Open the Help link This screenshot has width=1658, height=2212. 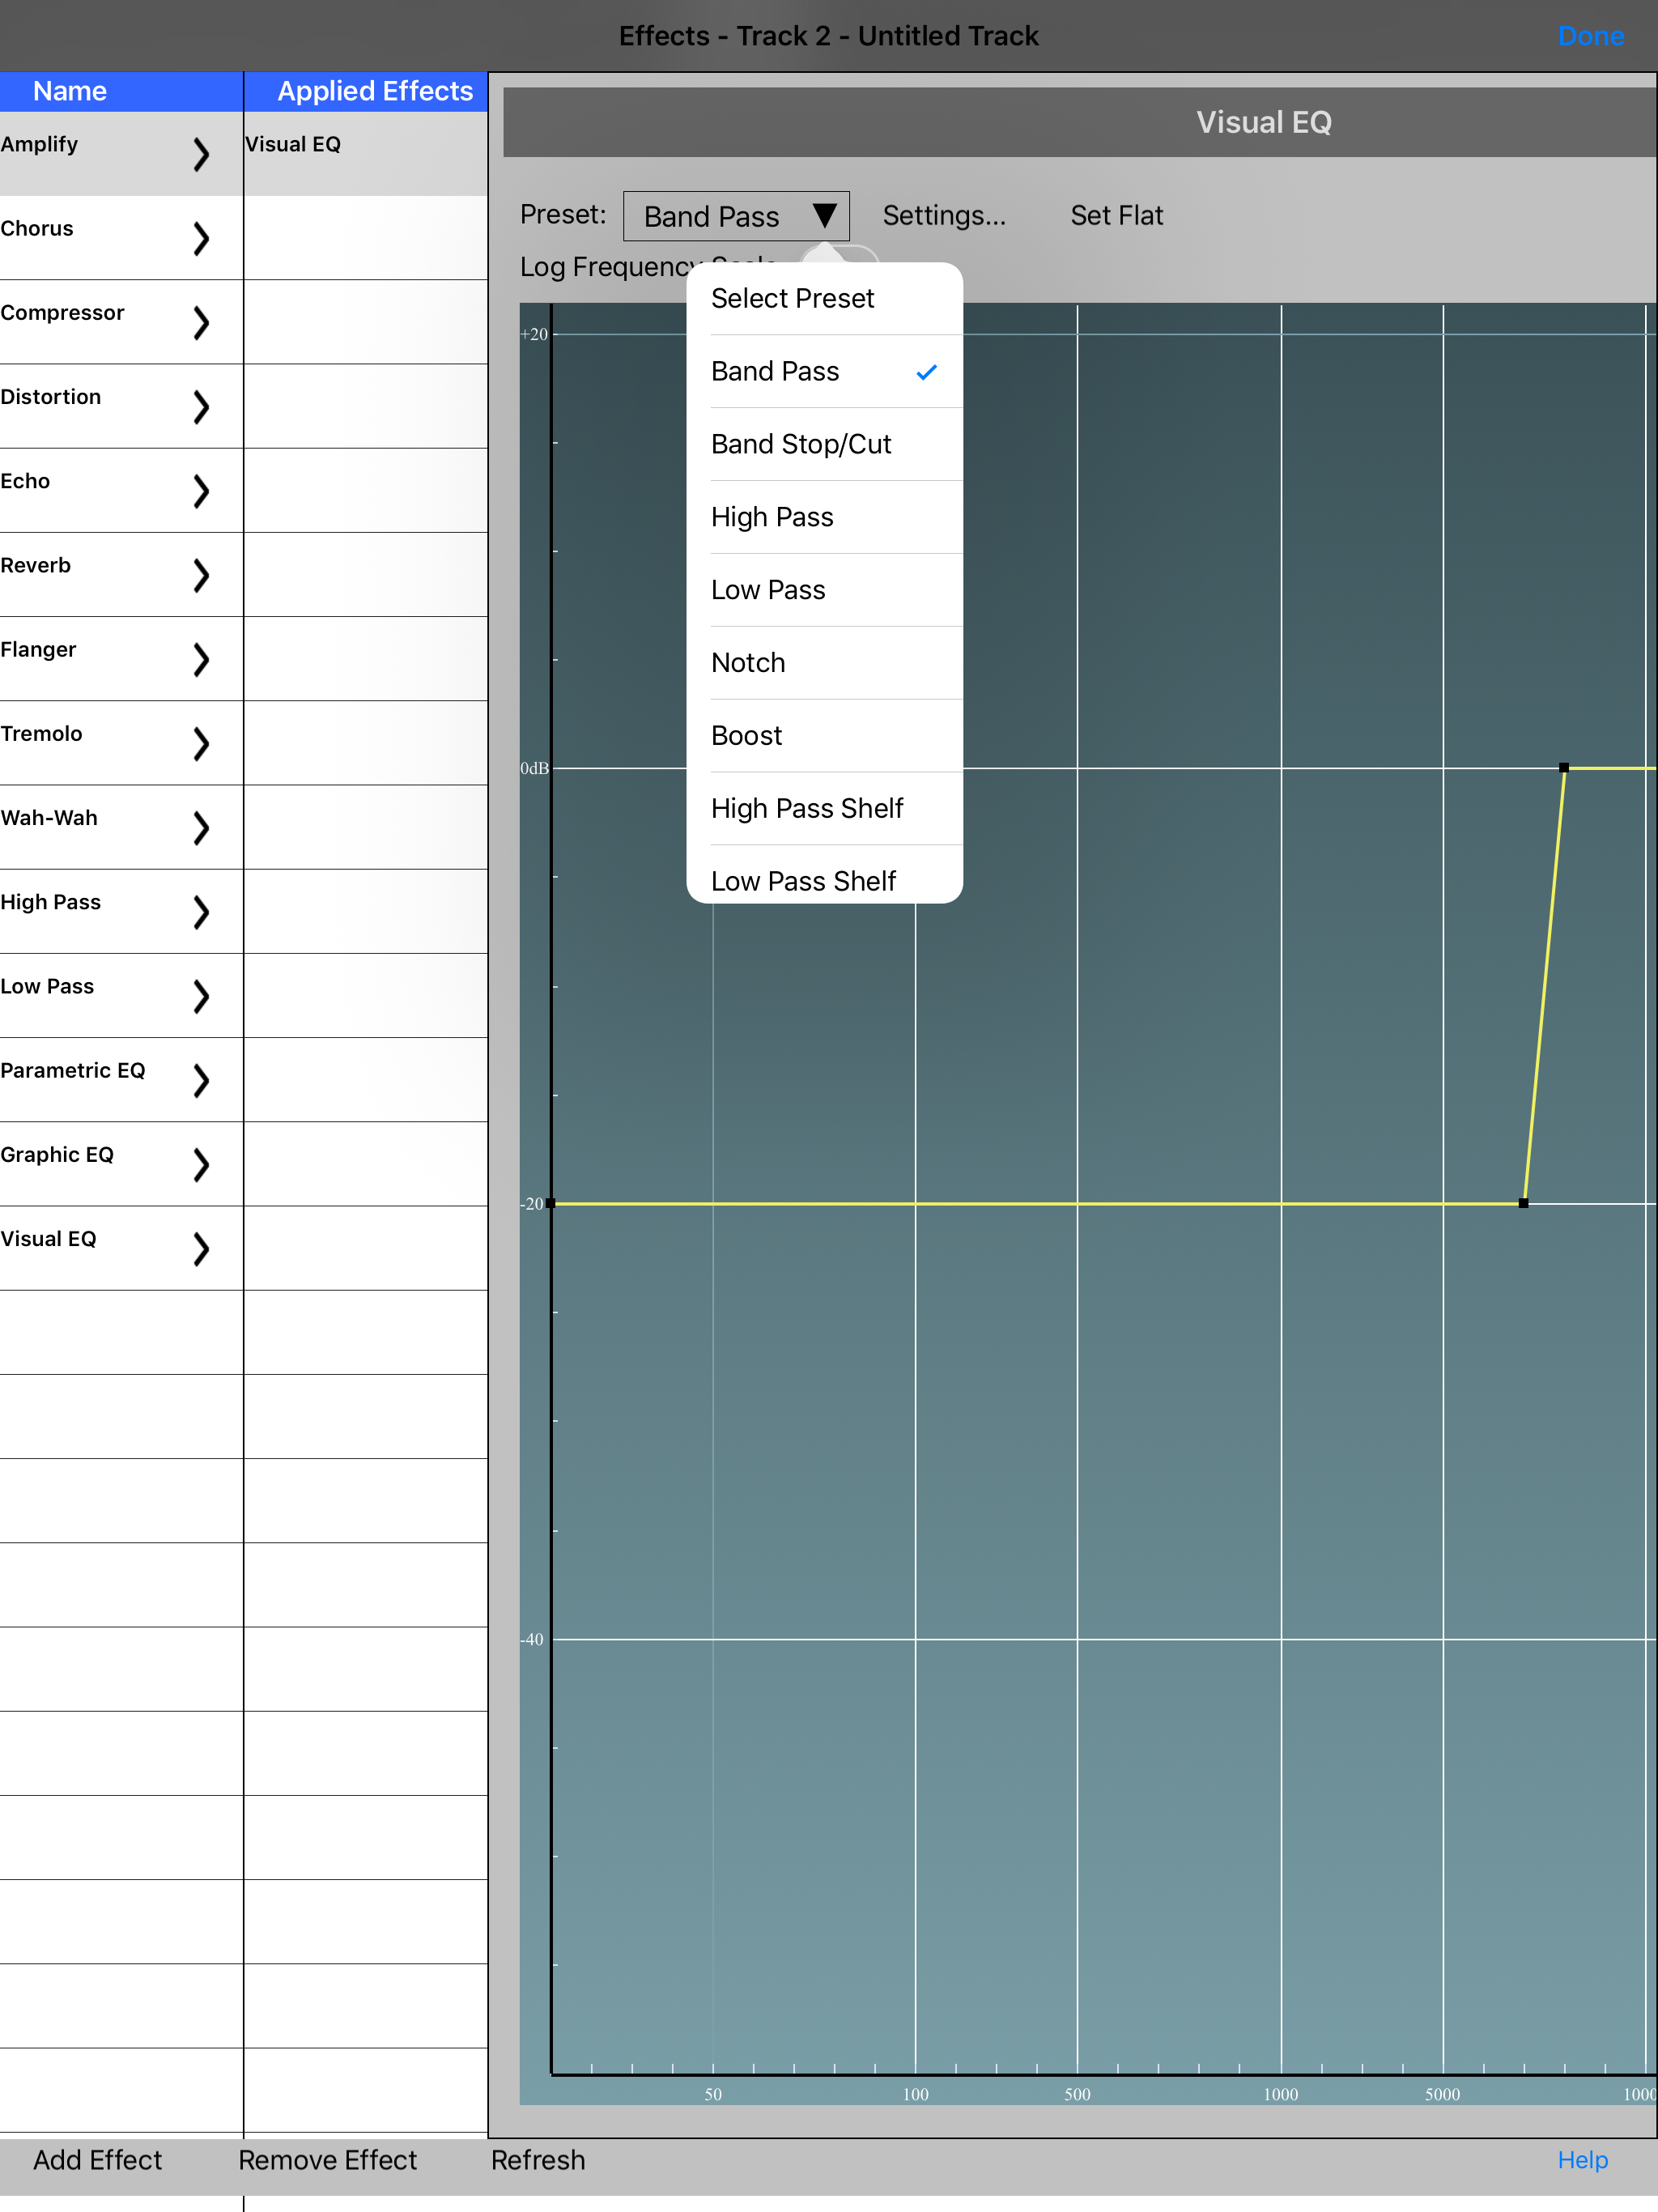point(1581,2160)
